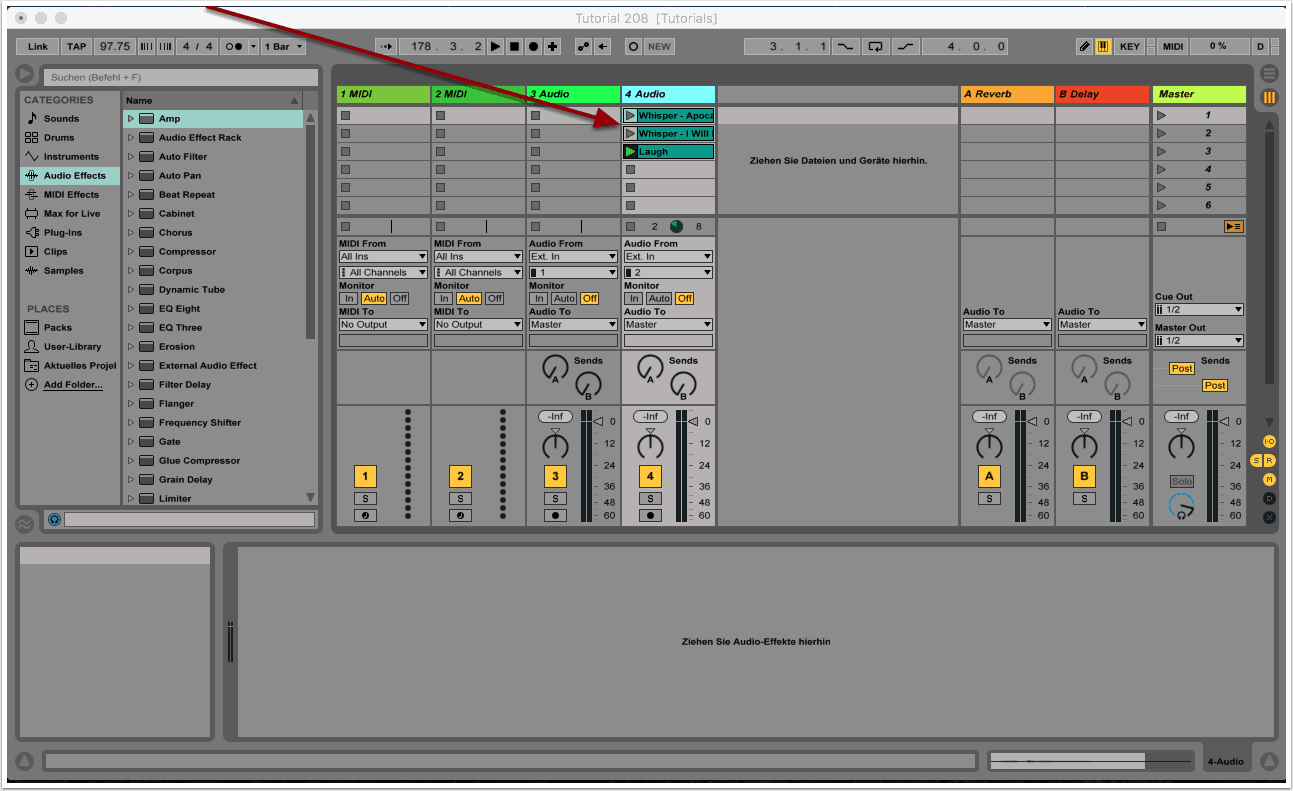Open the quantization 1 Bar dropdown
This screenshot has height=791, width=1293.
(x=284, y=46)
